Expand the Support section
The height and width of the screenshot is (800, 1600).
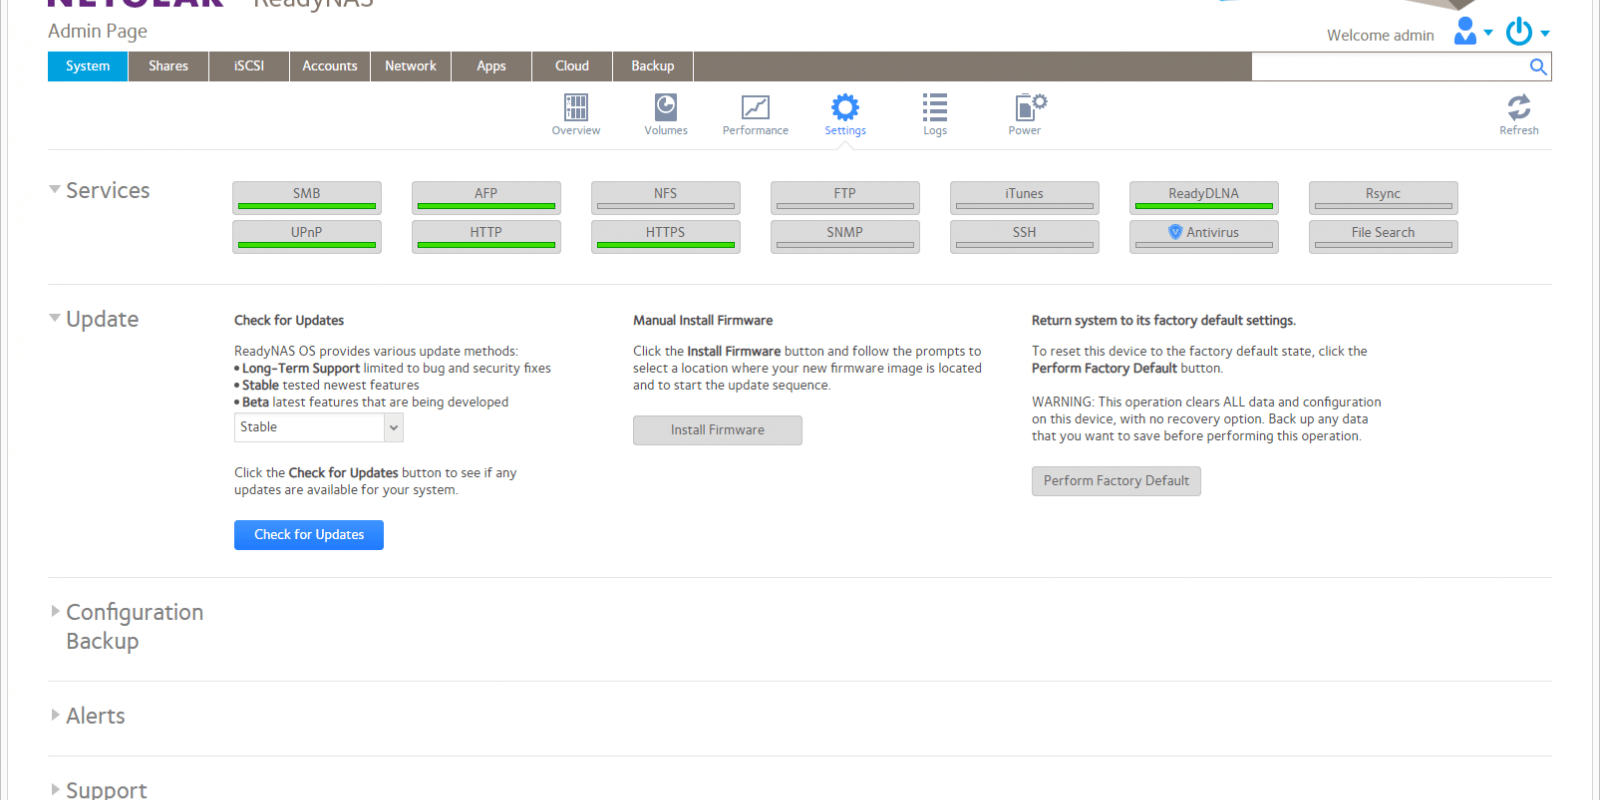click(x=55, y=789)
